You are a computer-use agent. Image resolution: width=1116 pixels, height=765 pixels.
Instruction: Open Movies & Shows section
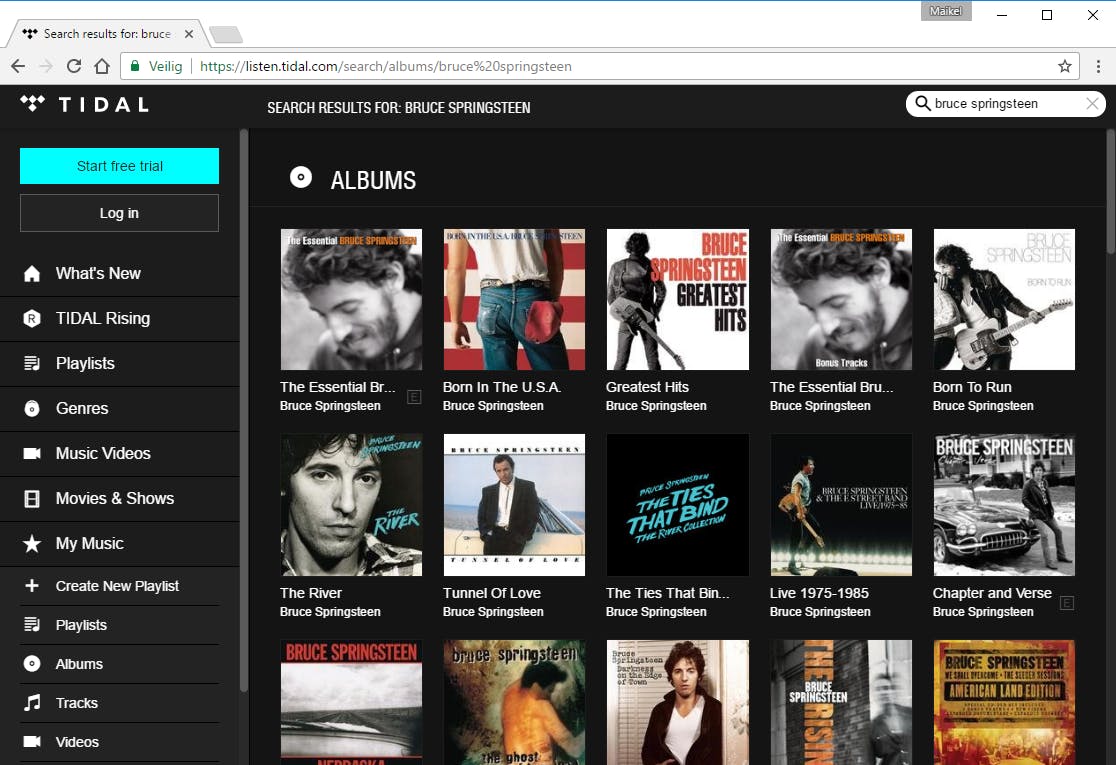click(120, 499)
